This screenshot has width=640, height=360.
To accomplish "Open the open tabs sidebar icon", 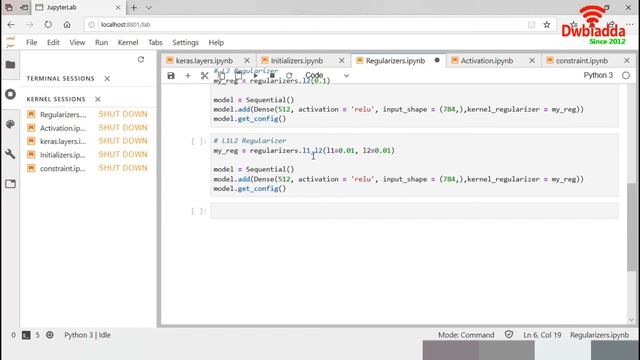I will (x=11, y=184).
